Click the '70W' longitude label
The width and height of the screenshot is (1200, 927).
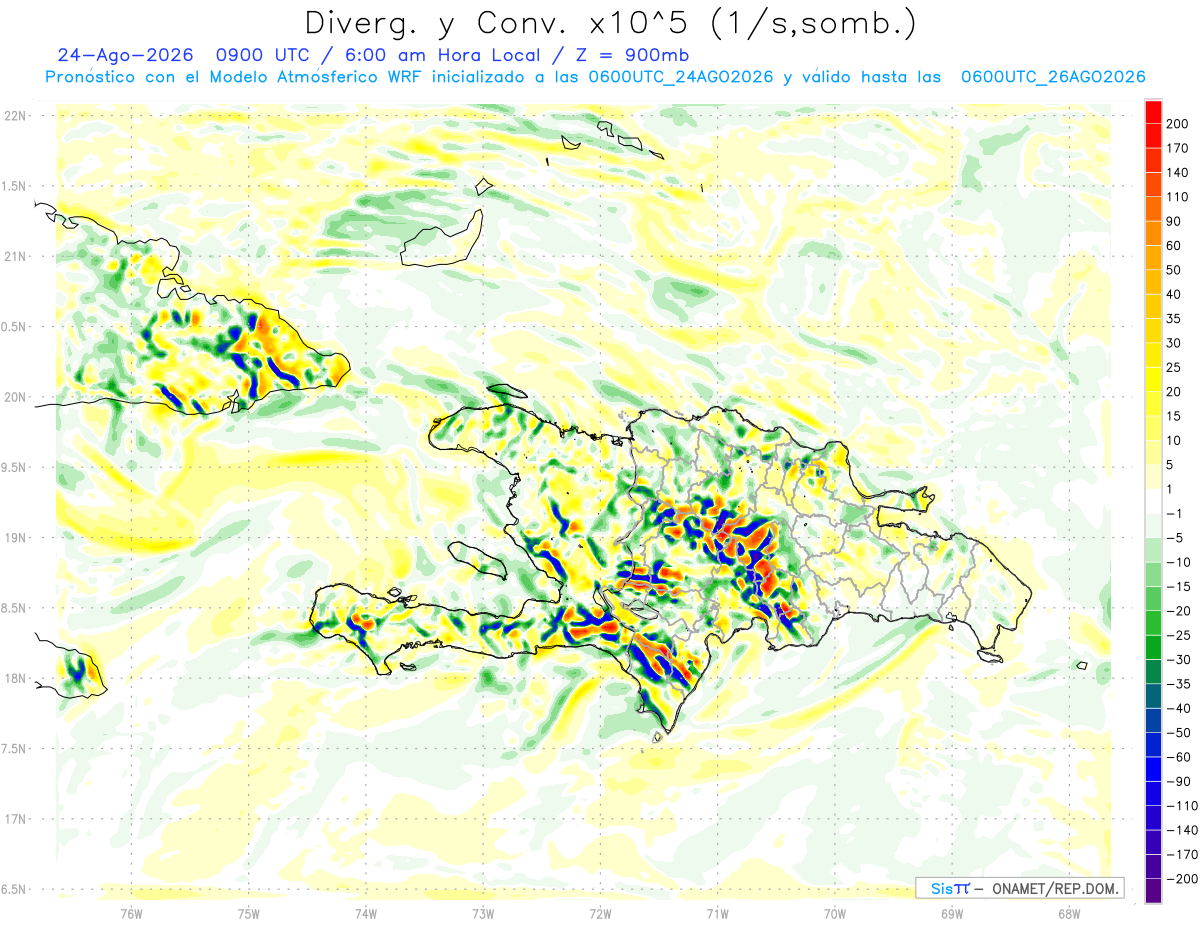tap(835, 913)
